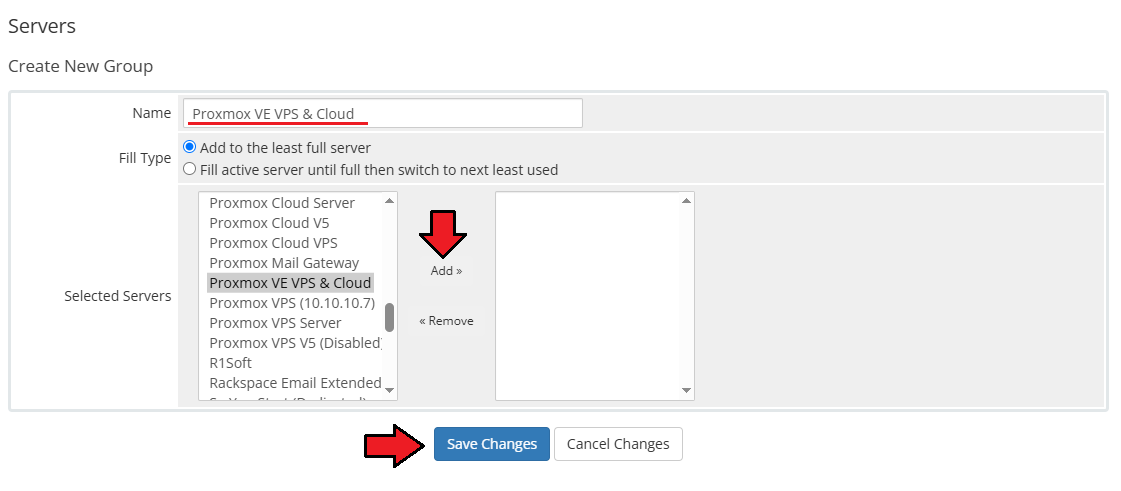Image resolution: width=1121 pixels, height=491 pixels.
Task: Select Proxmox Cloud V5 in list
Action: point(270,223)
